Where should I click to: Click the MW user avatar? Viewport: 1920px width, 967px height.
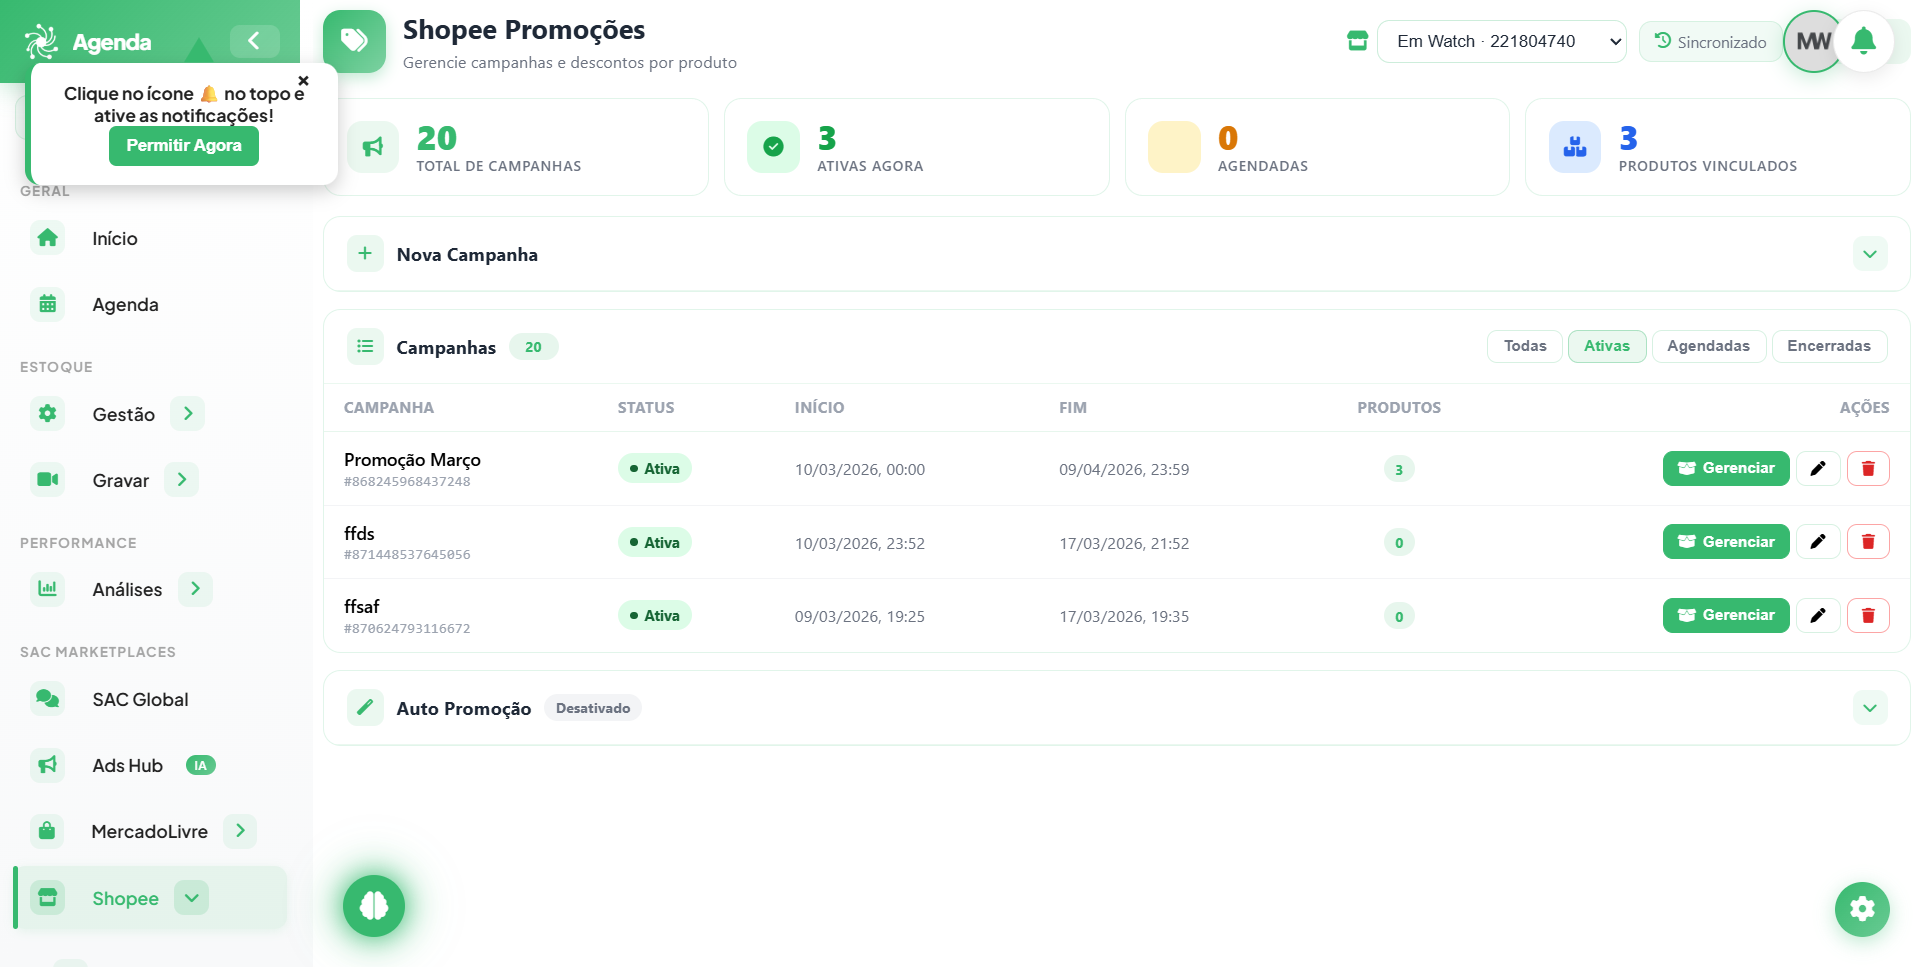(1813, 41)
